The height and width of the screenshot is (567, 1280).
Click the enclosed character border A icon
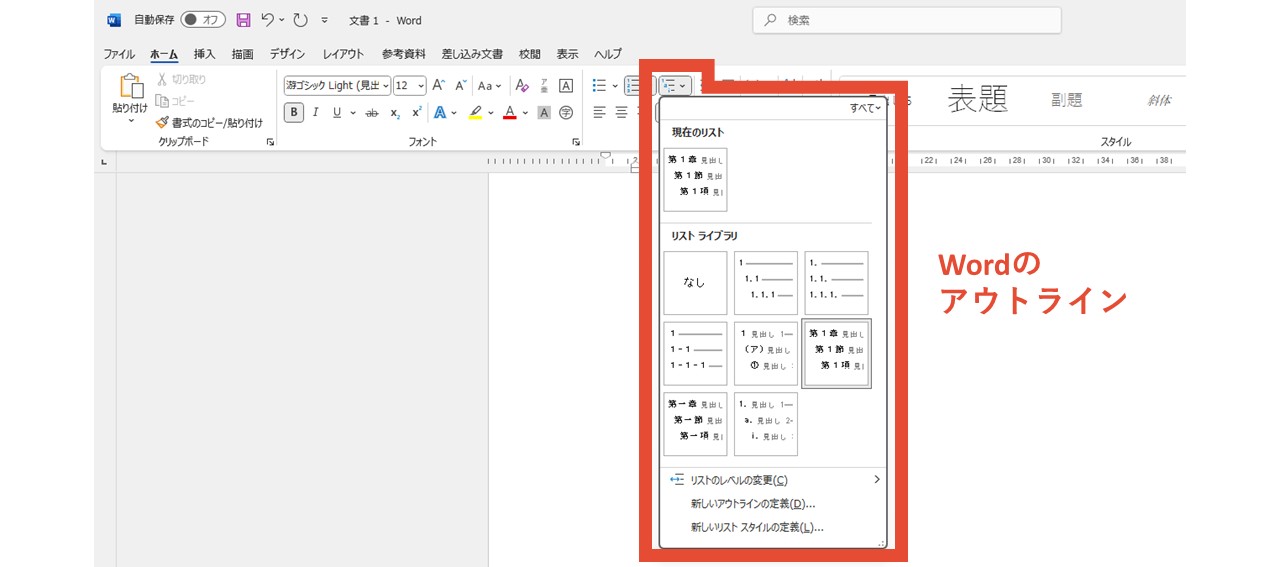566,86
